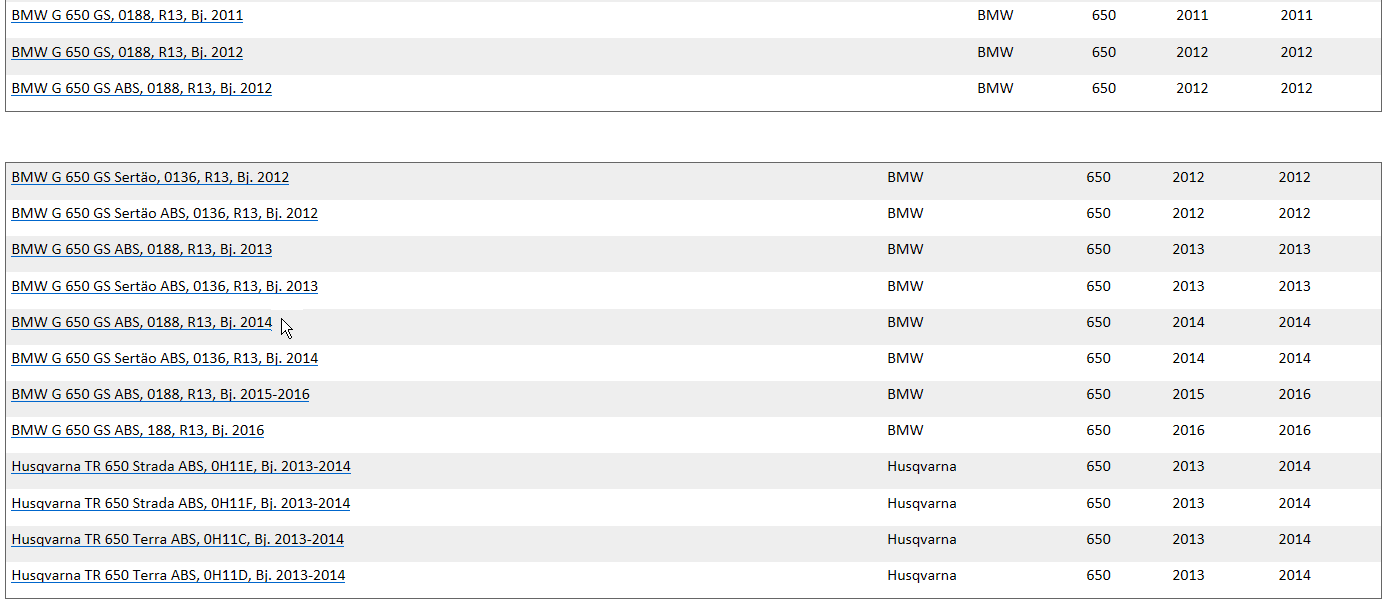This screenshot has height=600, width=1387.
Task: Click BMW G 650 GS ABS Bj. 2015-2016 link
Action: click(160, 394)
